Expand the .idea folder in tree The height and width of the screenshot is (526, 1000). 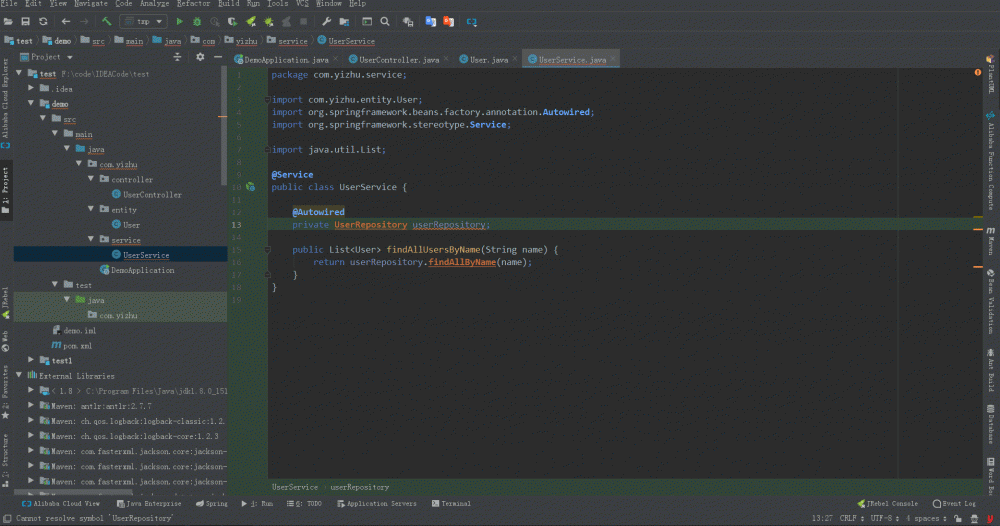point(32,89)
